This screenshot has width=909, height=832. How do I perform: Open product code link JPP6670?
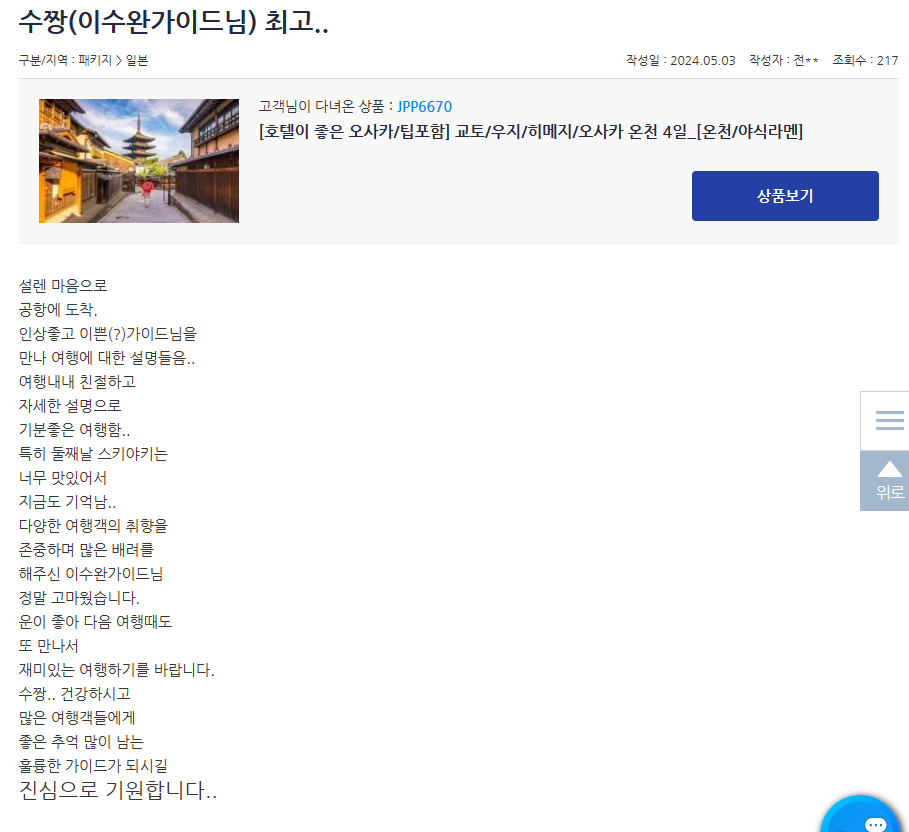coord(424,107)
